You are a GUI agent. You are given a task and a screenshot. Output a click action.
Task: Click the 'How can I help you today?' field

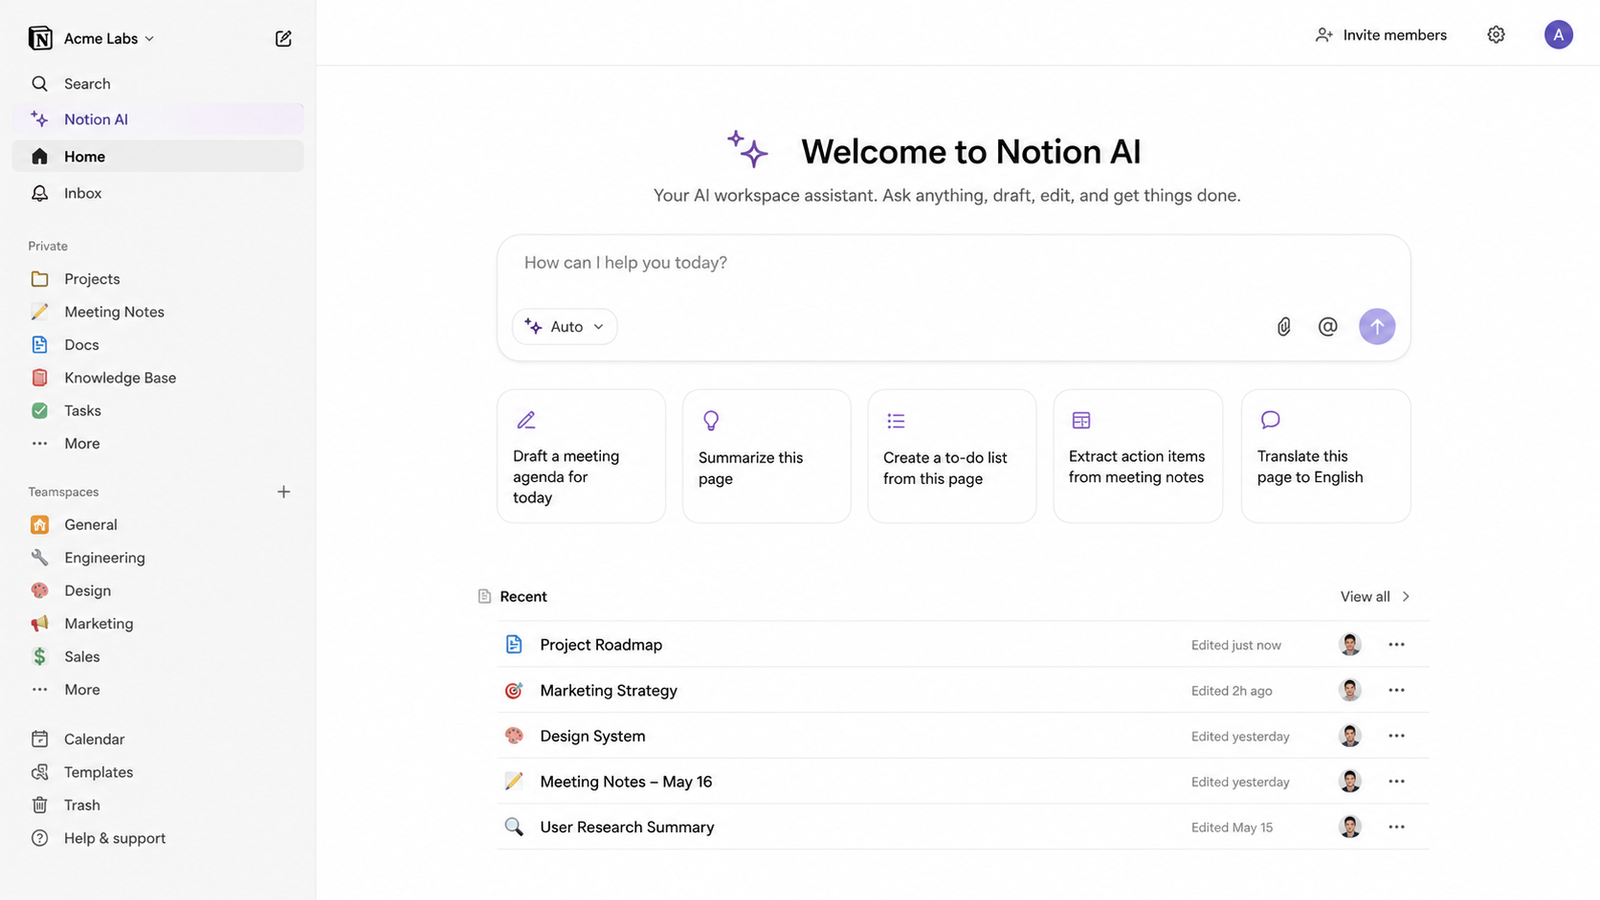[953, 264]
